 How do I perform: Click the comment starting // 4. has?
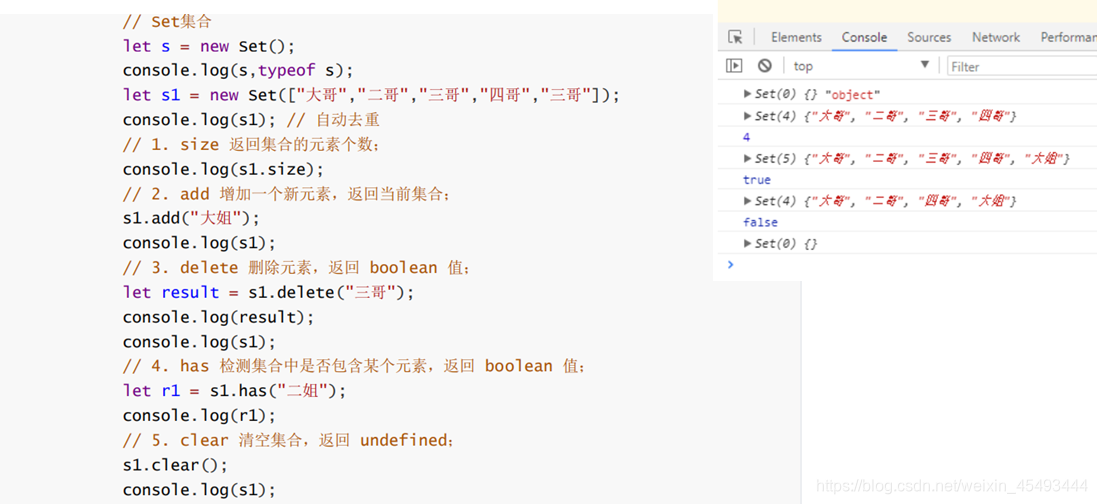pyautogui.click(x=355, y=366)
